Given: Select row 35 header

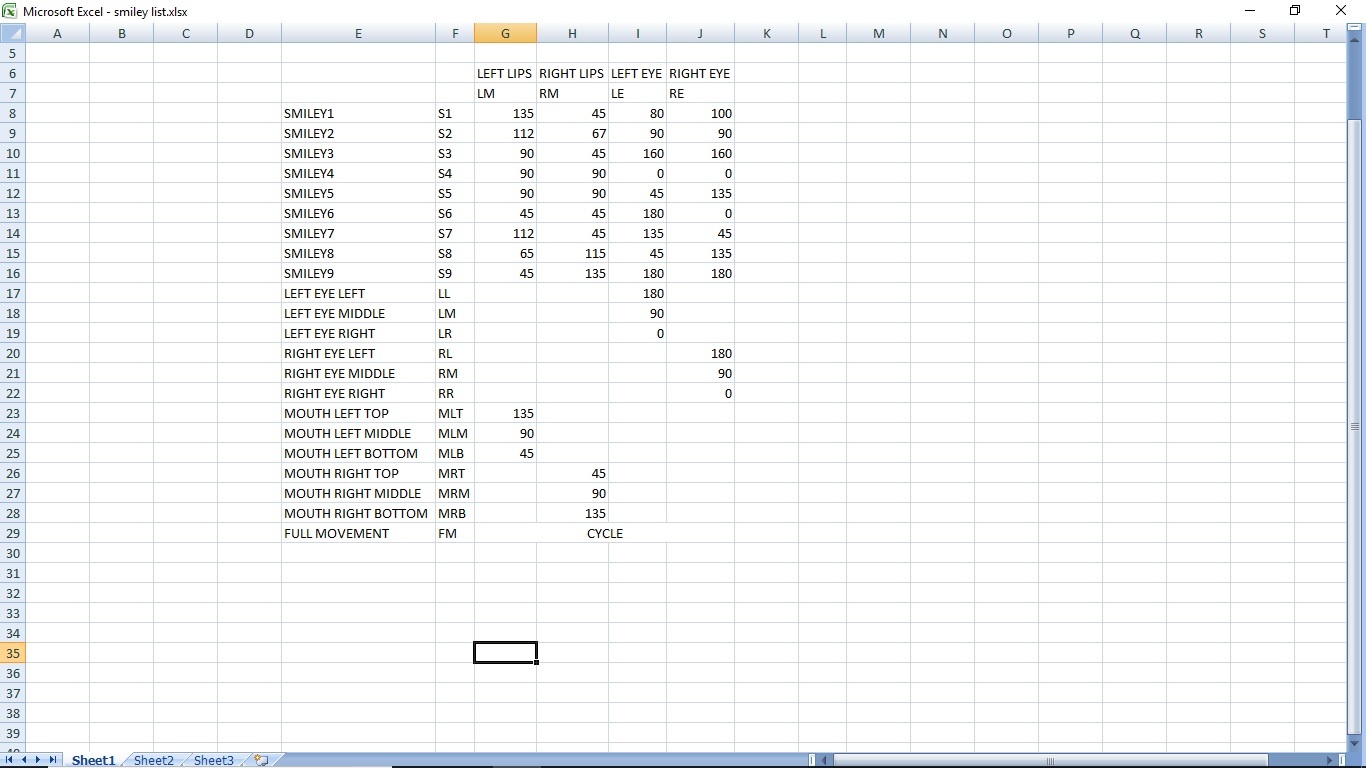Looking at the screenshot, I should coord(12,653).
